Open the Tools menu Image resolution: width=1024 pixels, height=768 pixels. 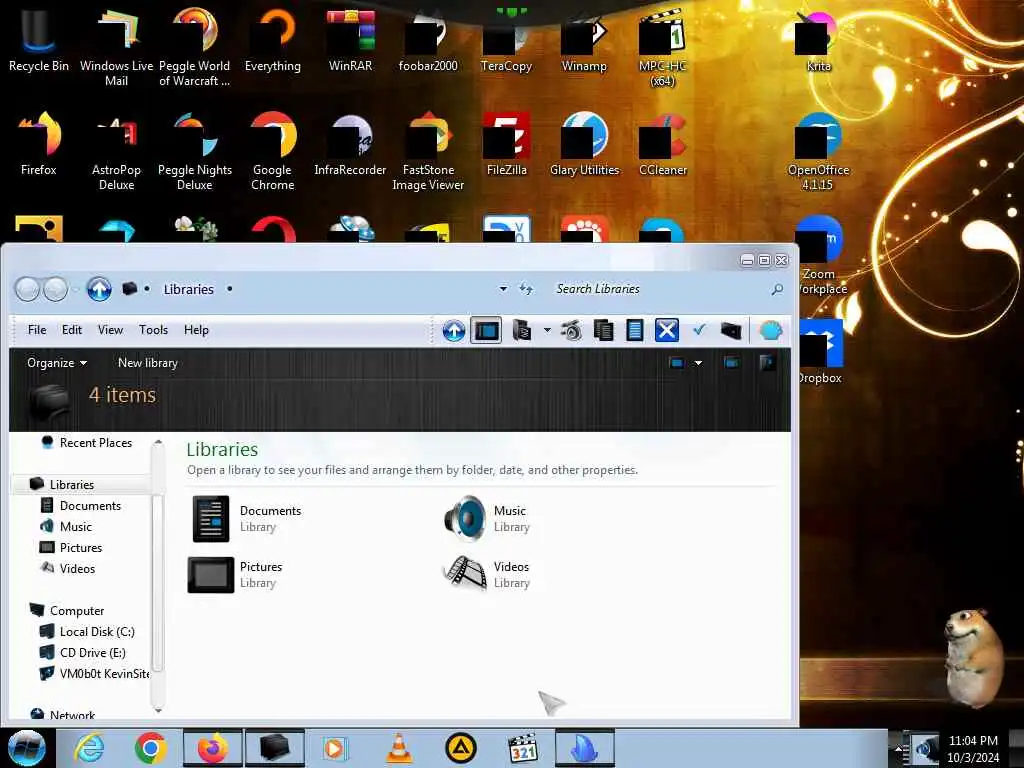click(x=153, y=330)
